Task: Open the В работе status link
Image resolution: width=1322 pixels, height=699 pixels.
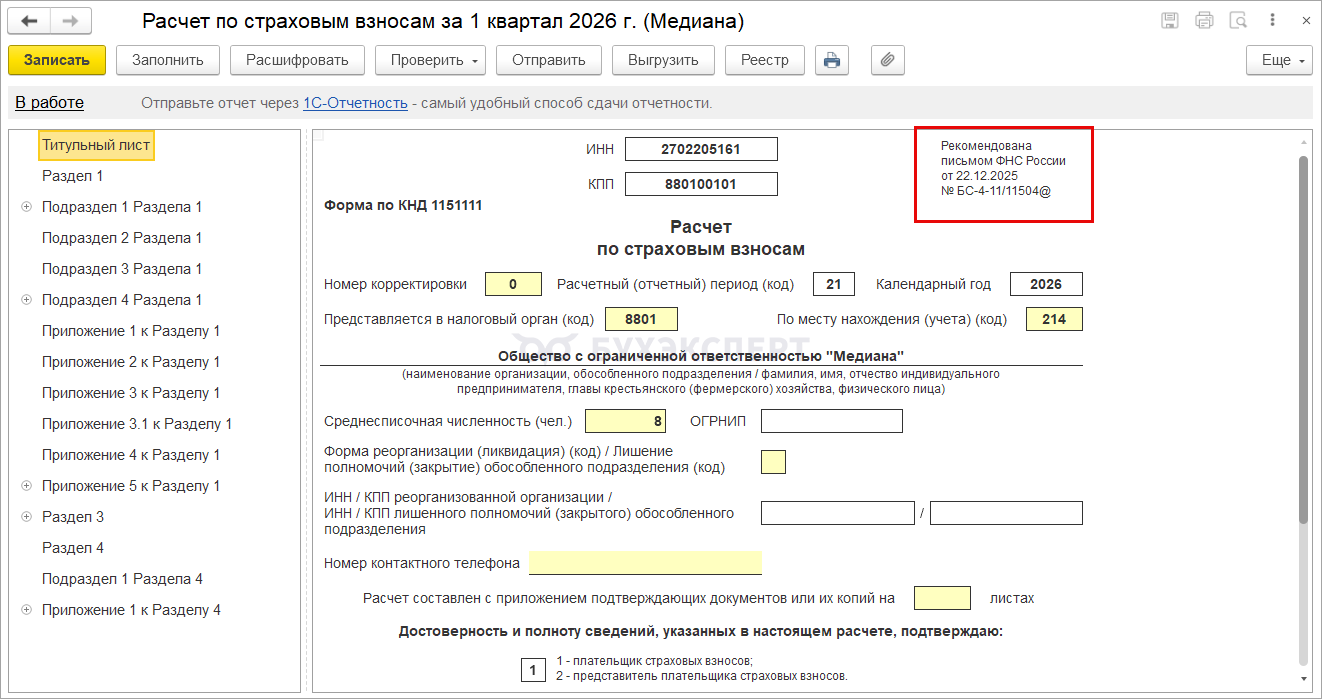Action: click(50, 103)
